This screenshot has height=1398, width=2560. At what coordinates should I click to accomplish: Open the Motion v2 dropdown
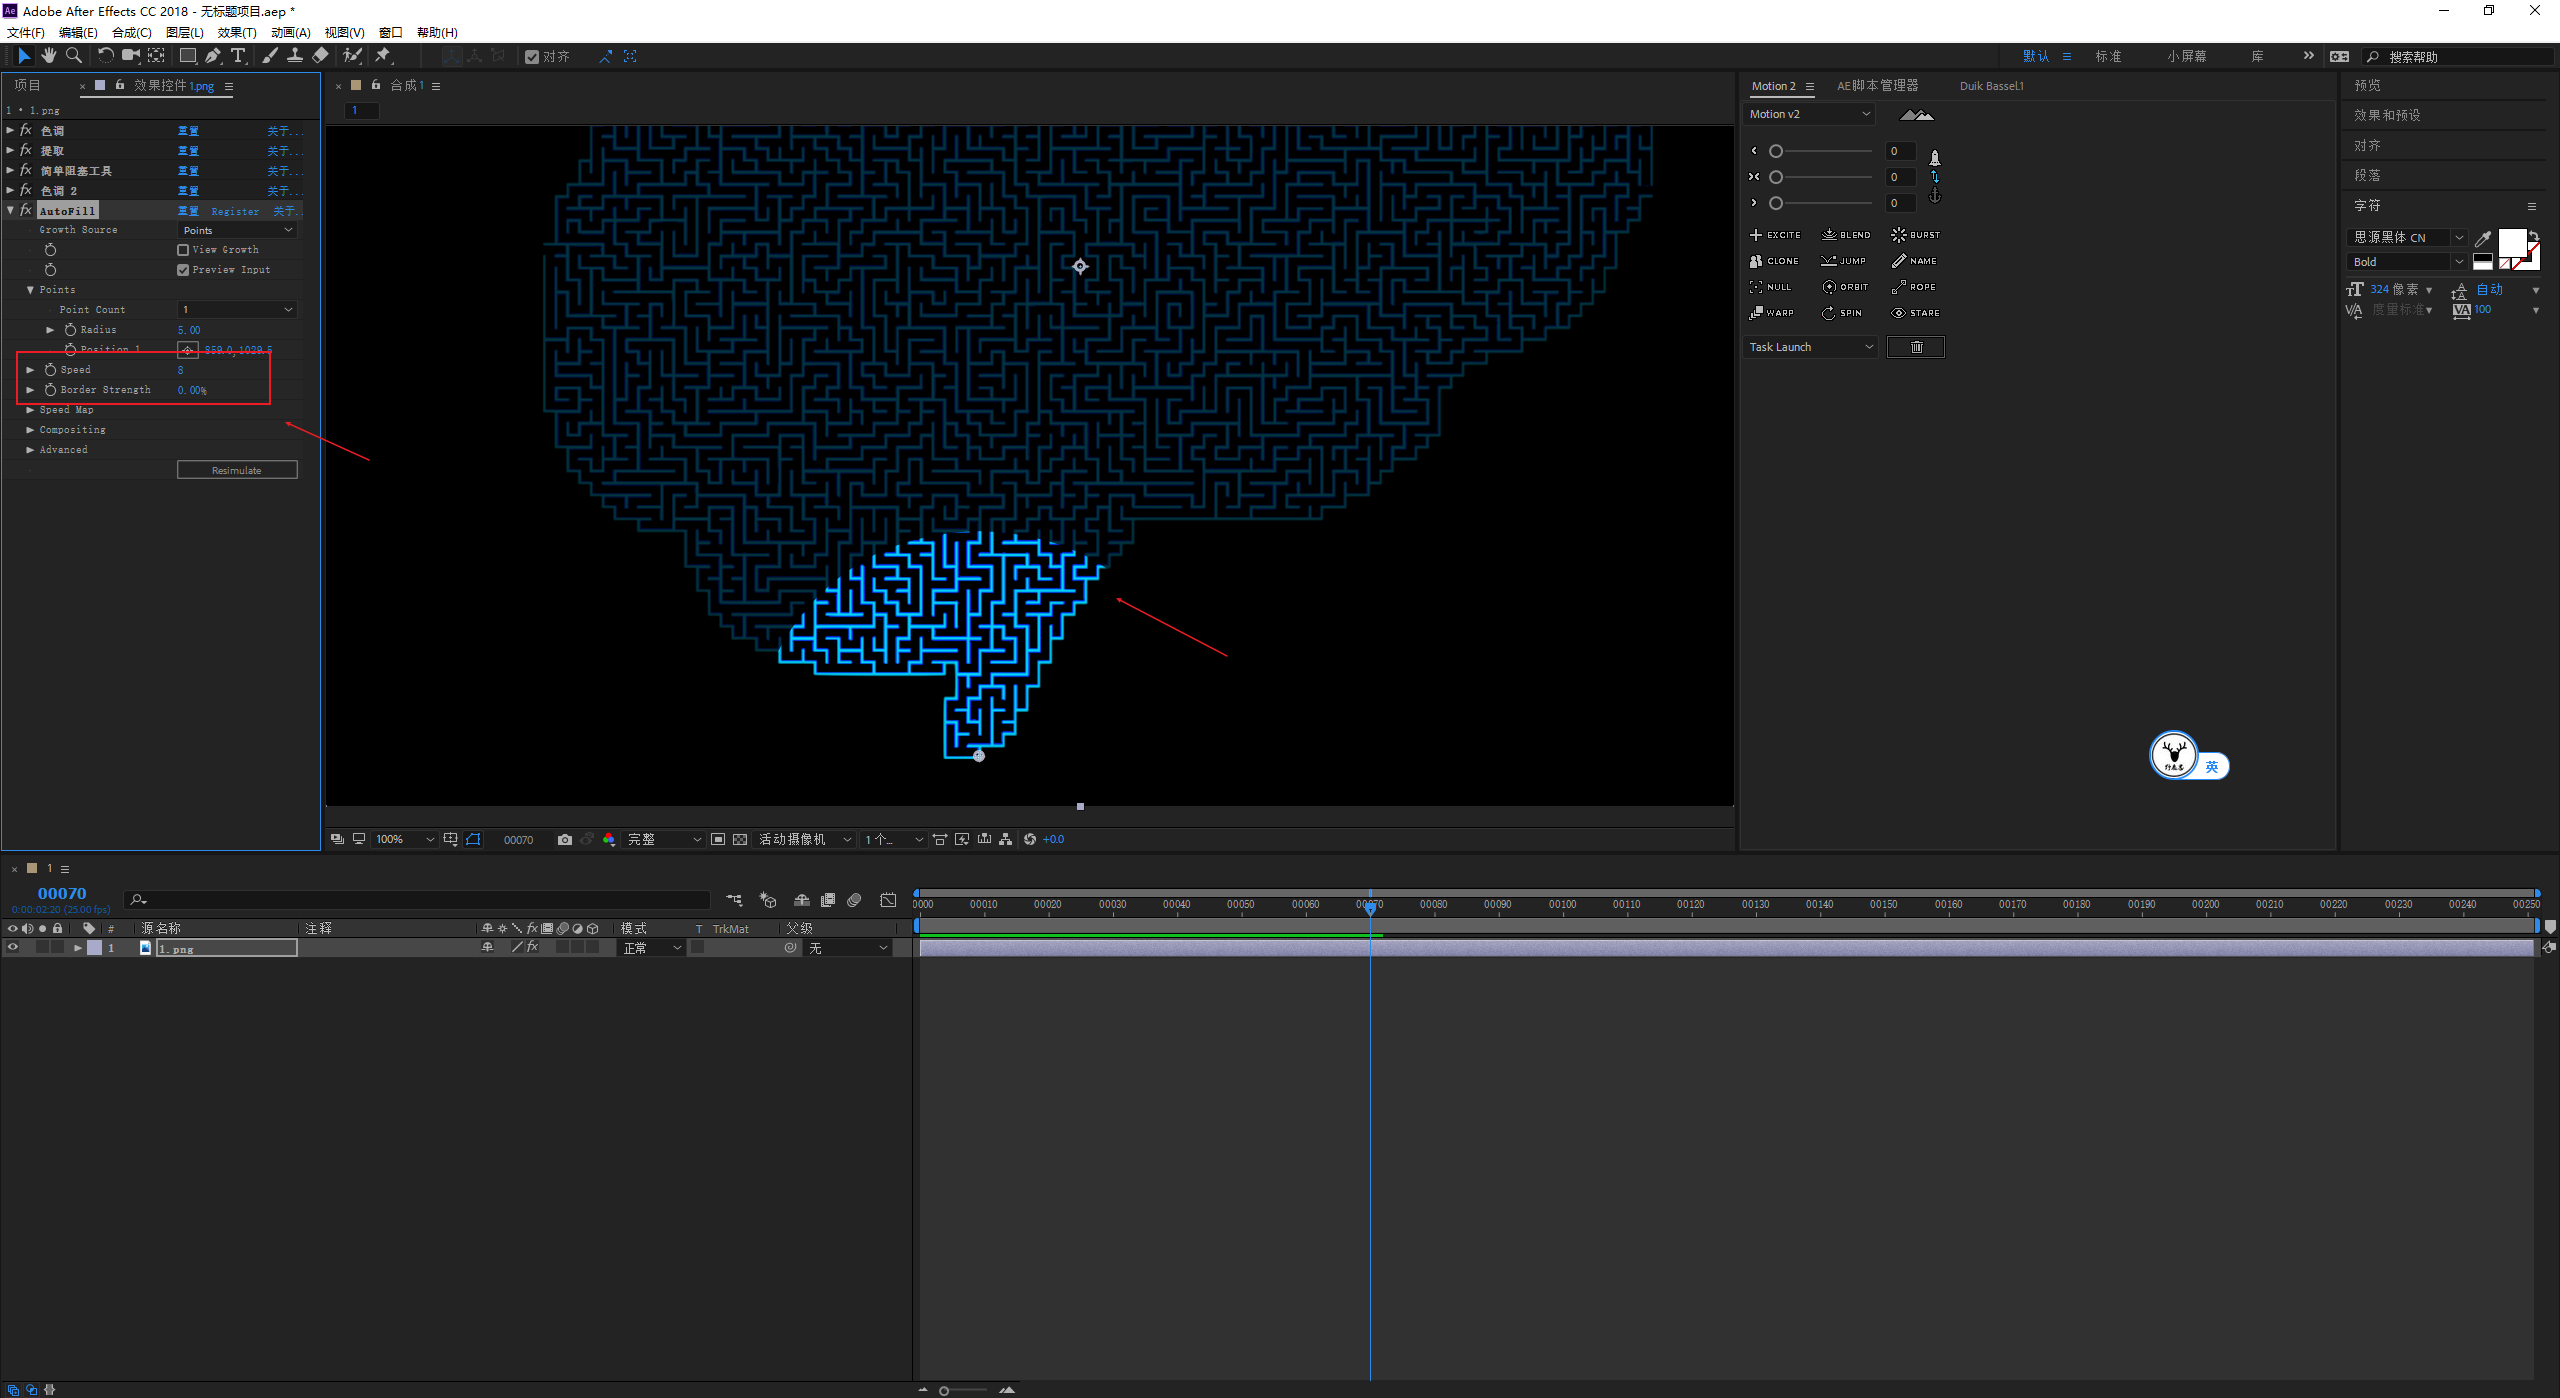pyautogui.click(x=1808, y=114)
